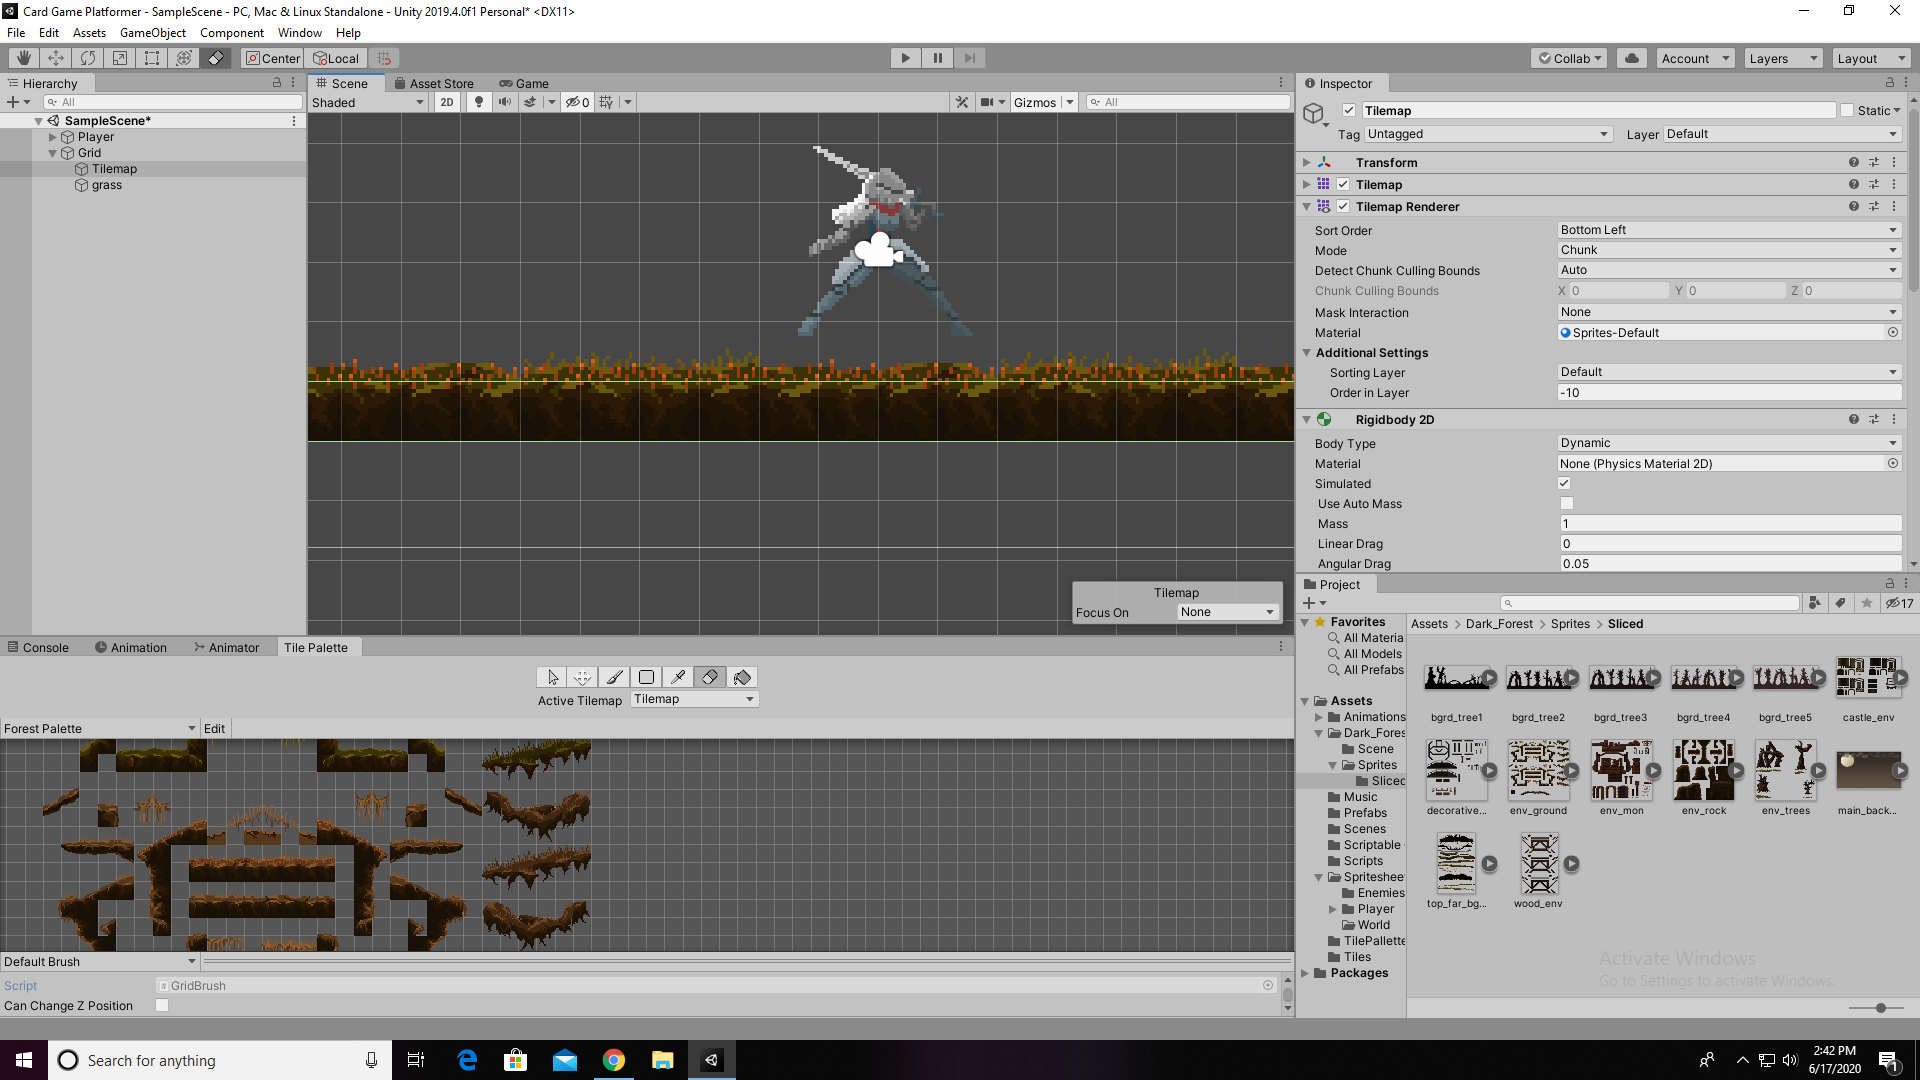Open scene component tools icon
Screen dimensions: 1920x1080
[962, 102]
